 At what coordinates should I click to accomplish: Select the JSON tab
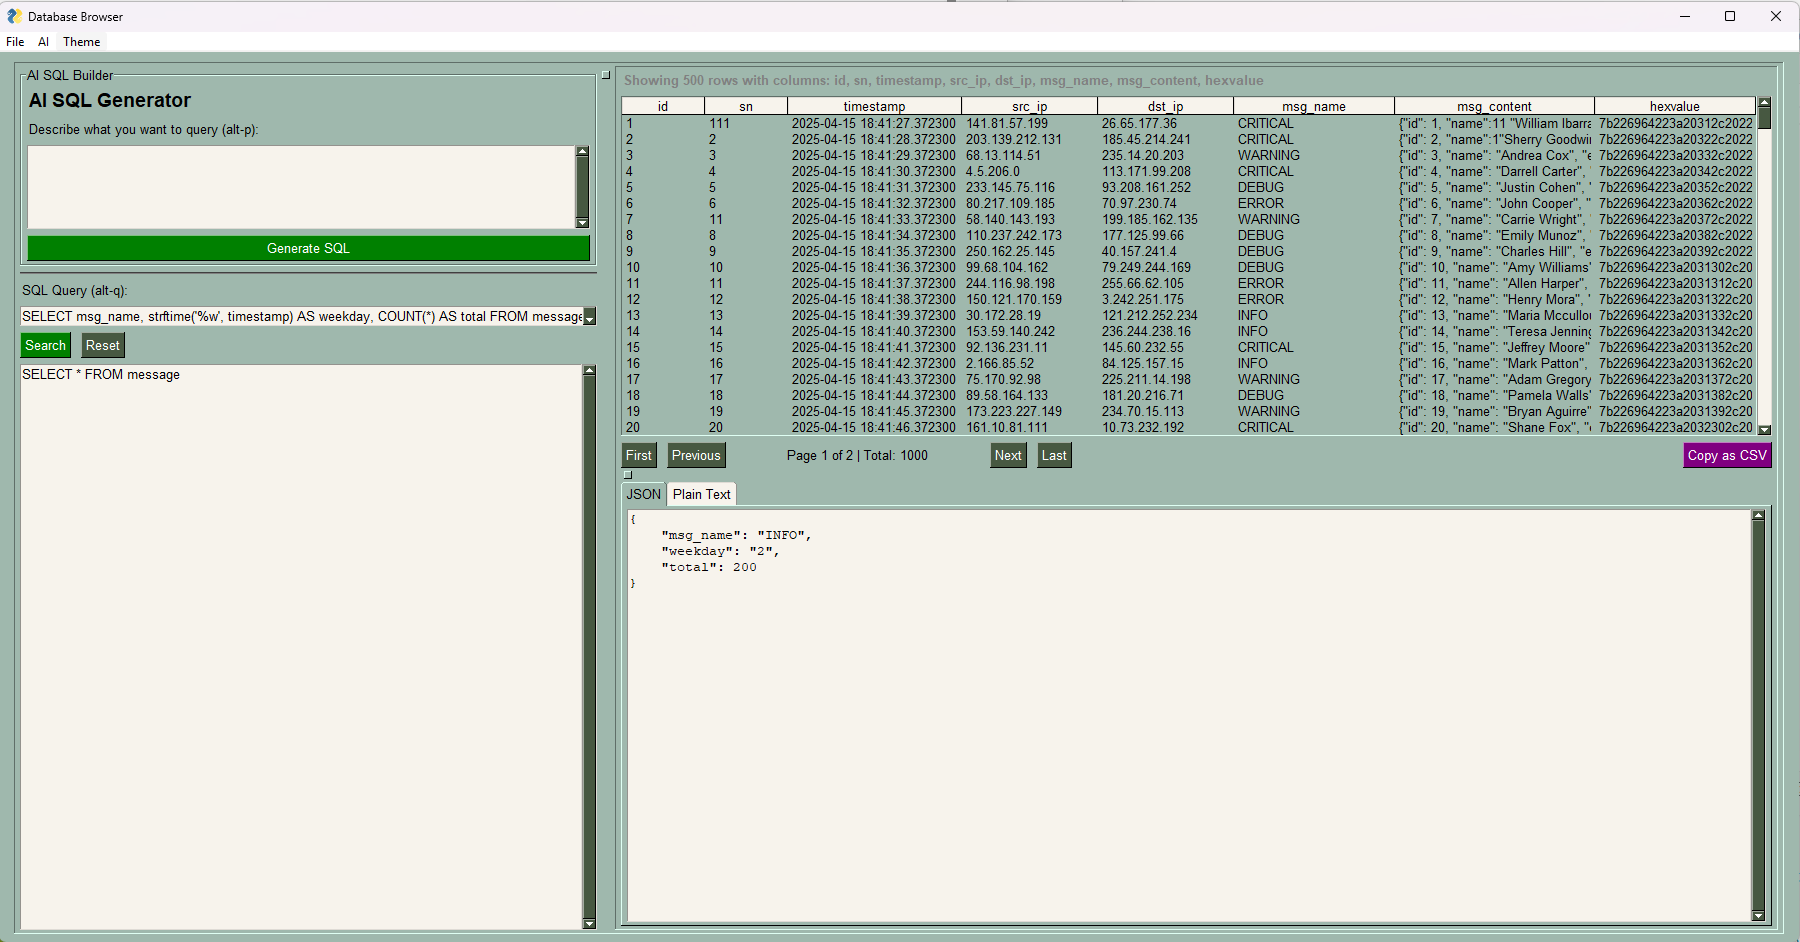(x=643, y=493)
